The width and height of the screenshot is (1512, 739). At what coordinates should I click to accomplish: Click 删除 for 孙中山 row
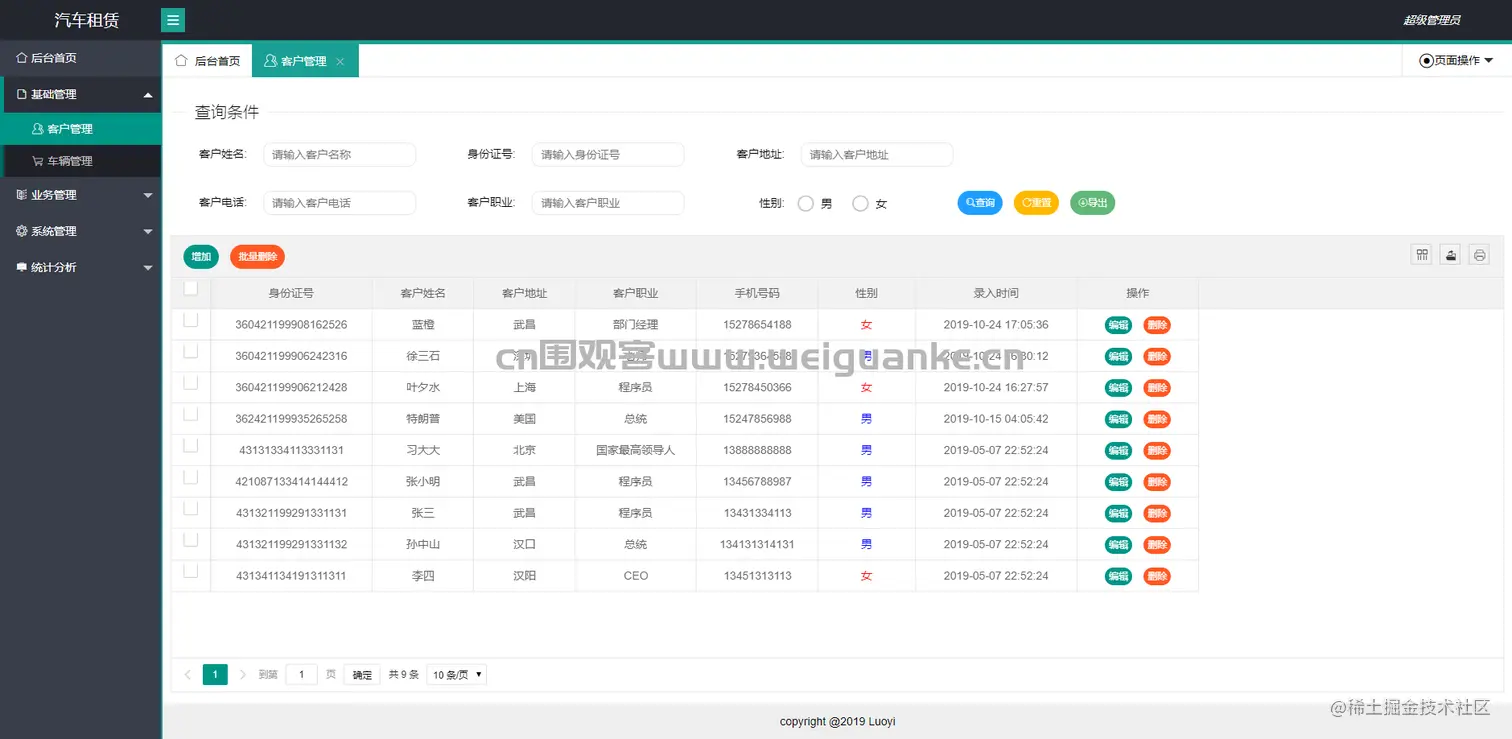pos(1157,545)
